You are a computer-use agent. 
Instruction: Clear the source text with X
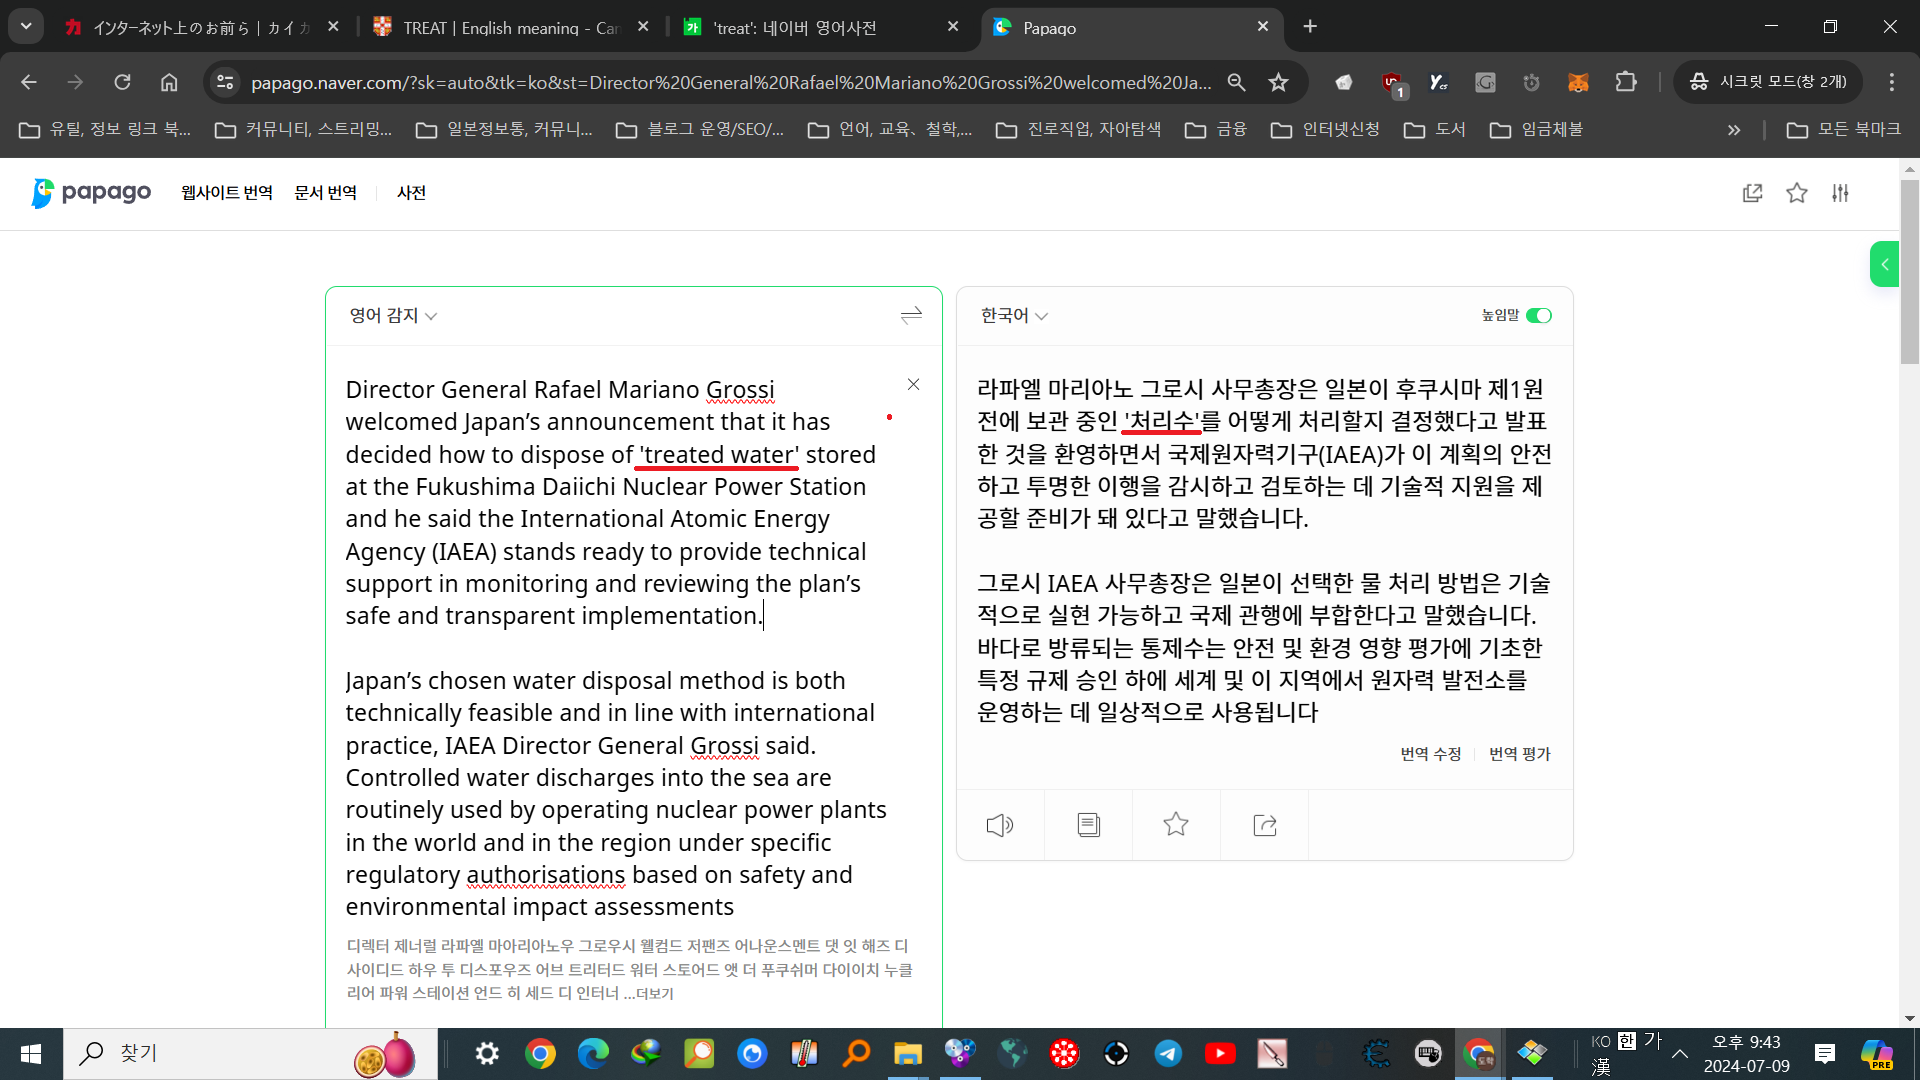[x=913, y=384]
